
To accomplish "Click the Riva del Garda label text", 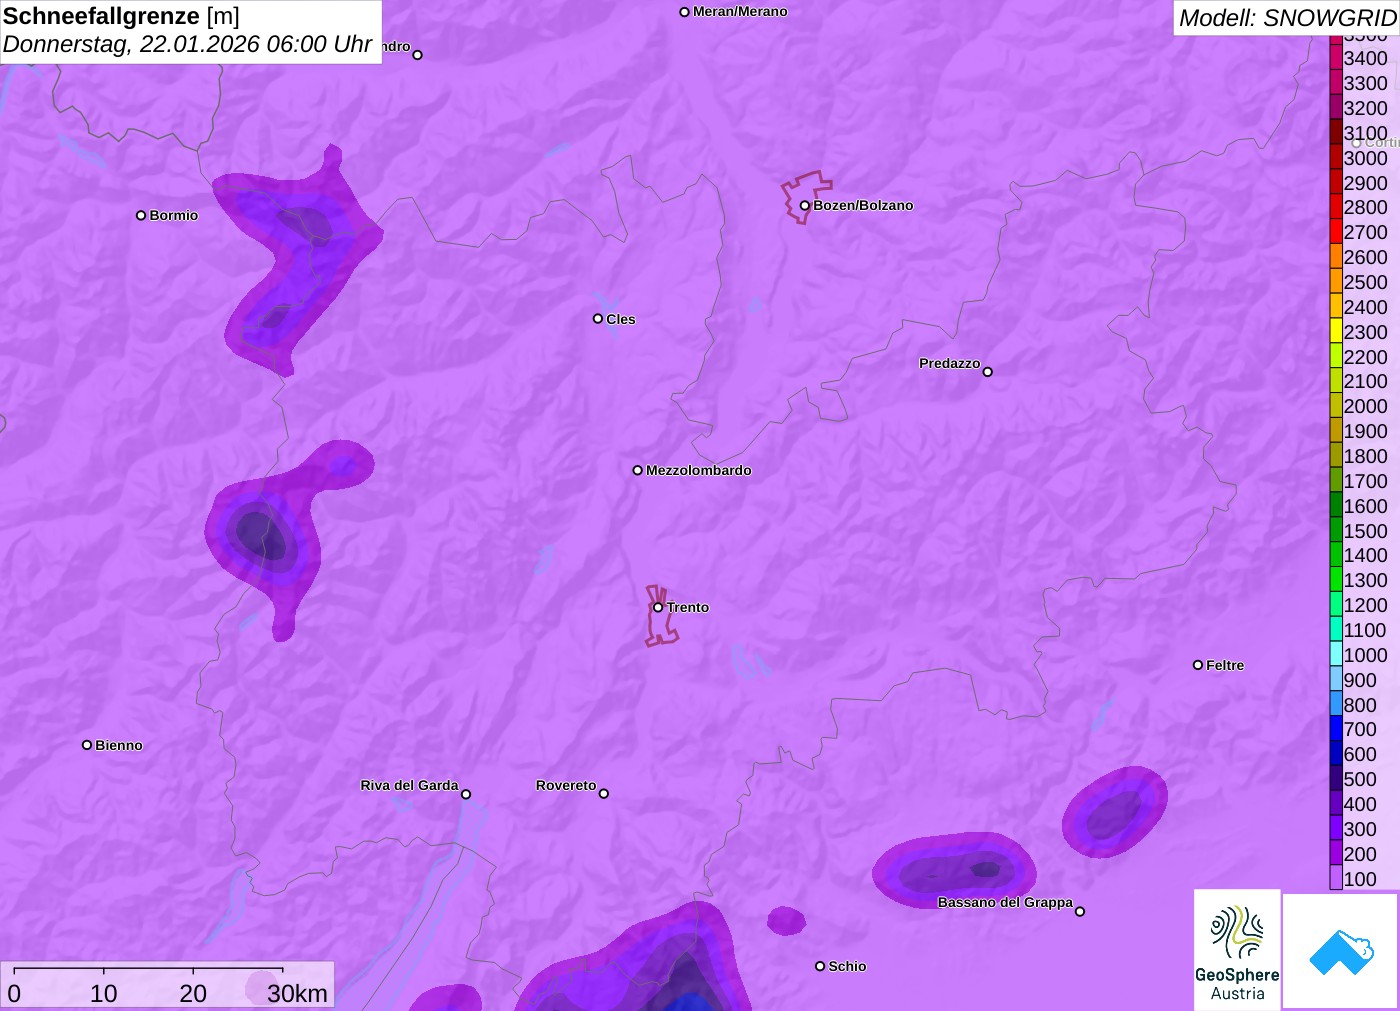I will (x=410, y=785).
